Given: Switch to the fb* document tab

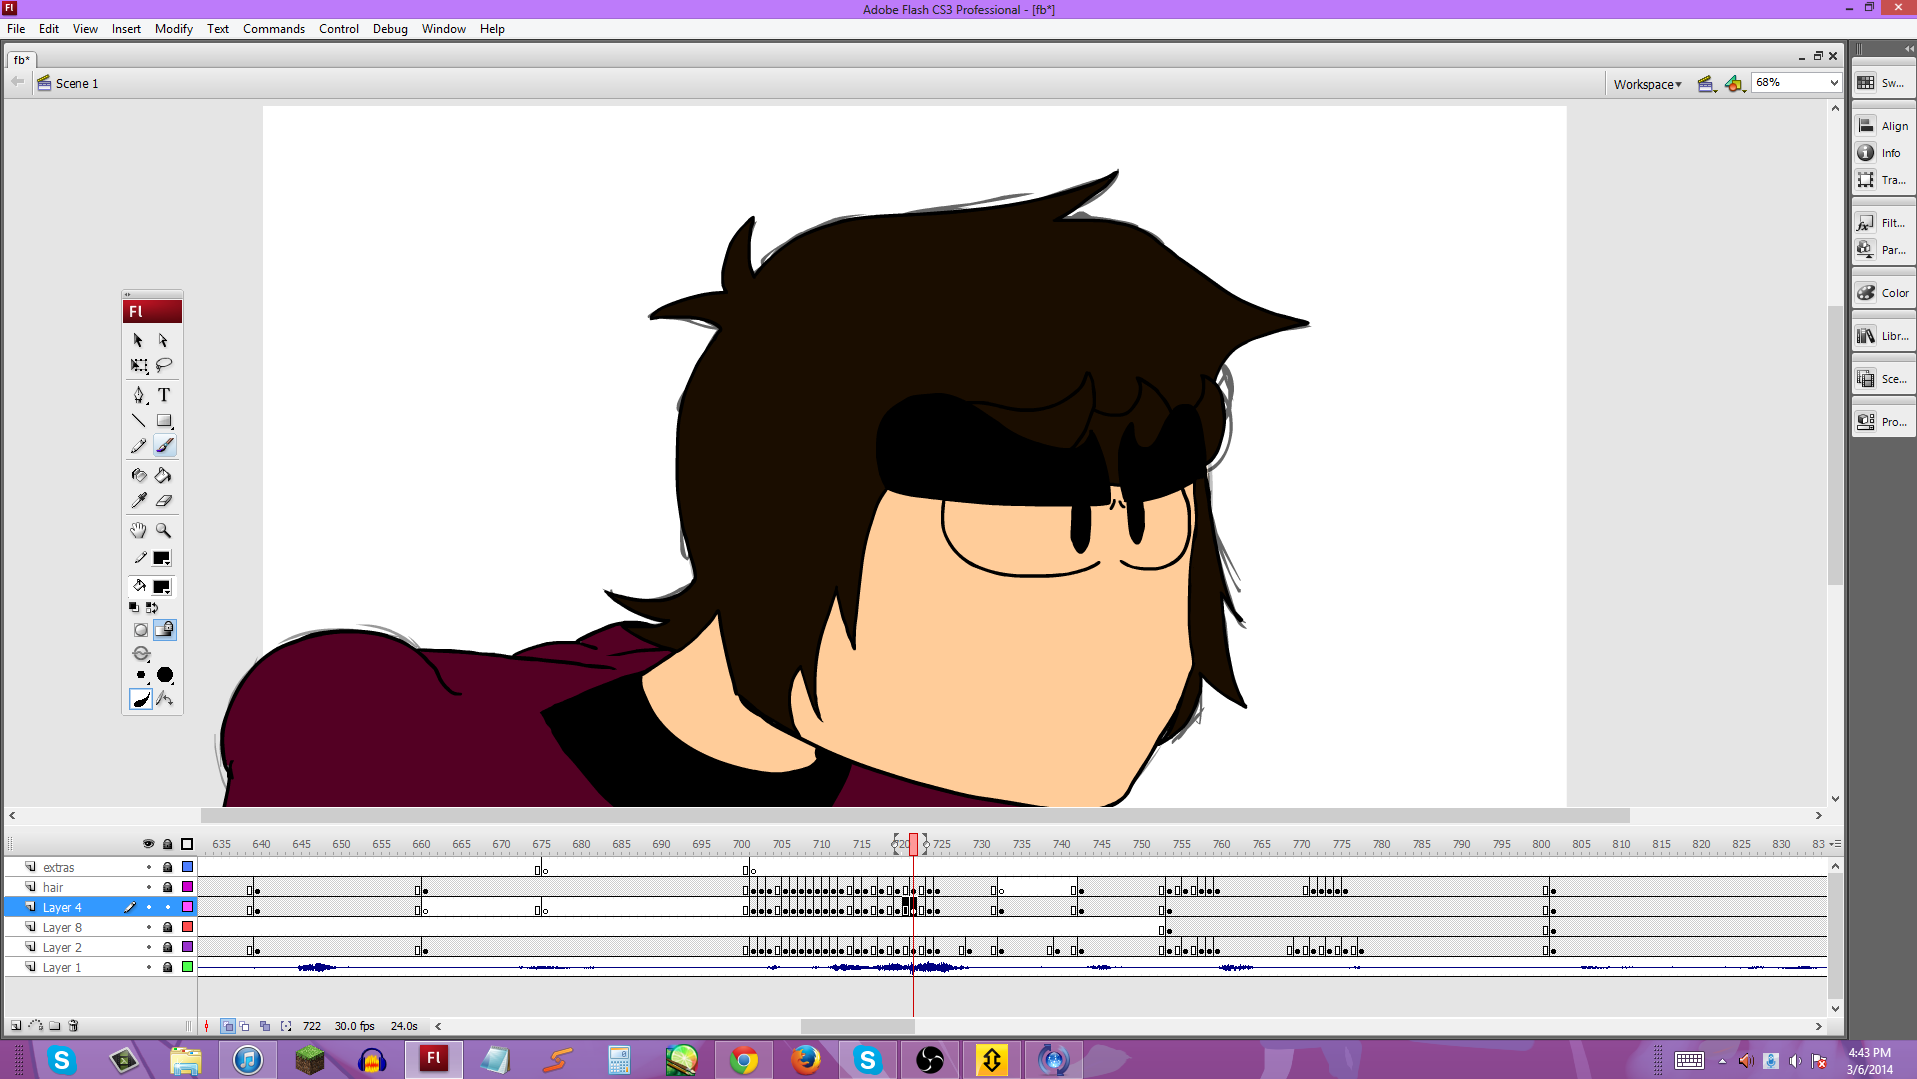Looking at the screenshot, I should tap(22, 60).
